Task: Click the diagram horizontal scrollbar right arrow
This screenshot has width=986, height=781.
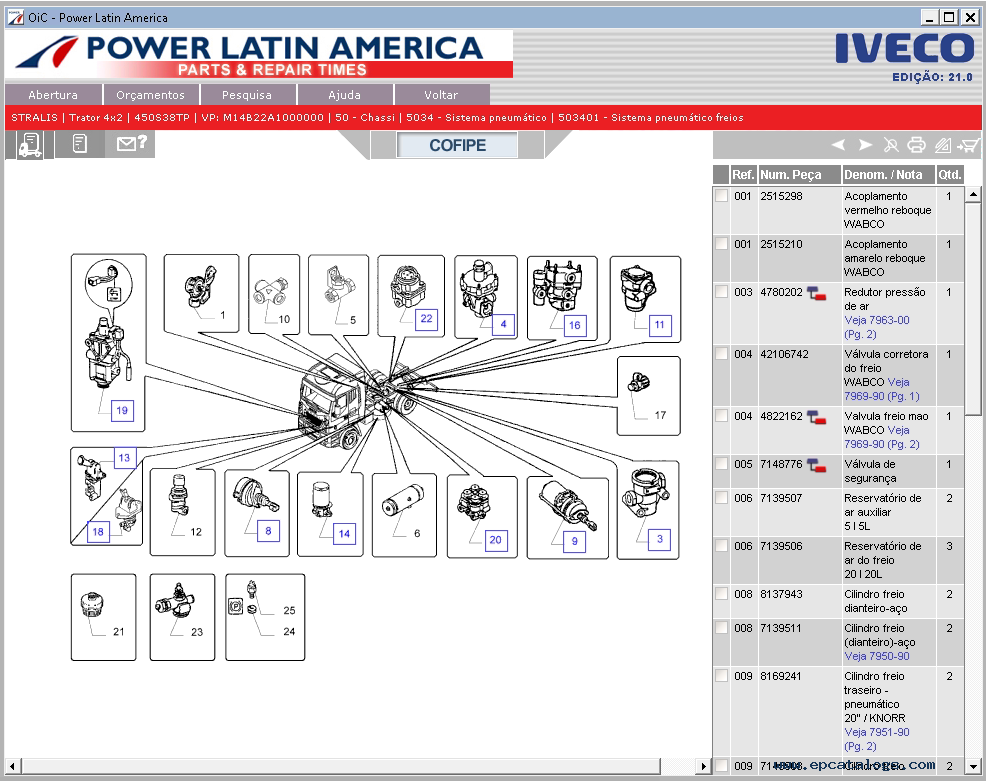Action: coord(704,766)
